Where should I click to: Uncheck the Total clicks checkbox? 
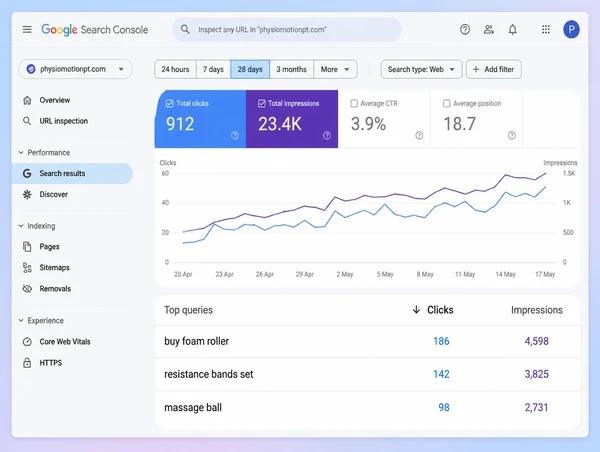[x=169, y=103]
